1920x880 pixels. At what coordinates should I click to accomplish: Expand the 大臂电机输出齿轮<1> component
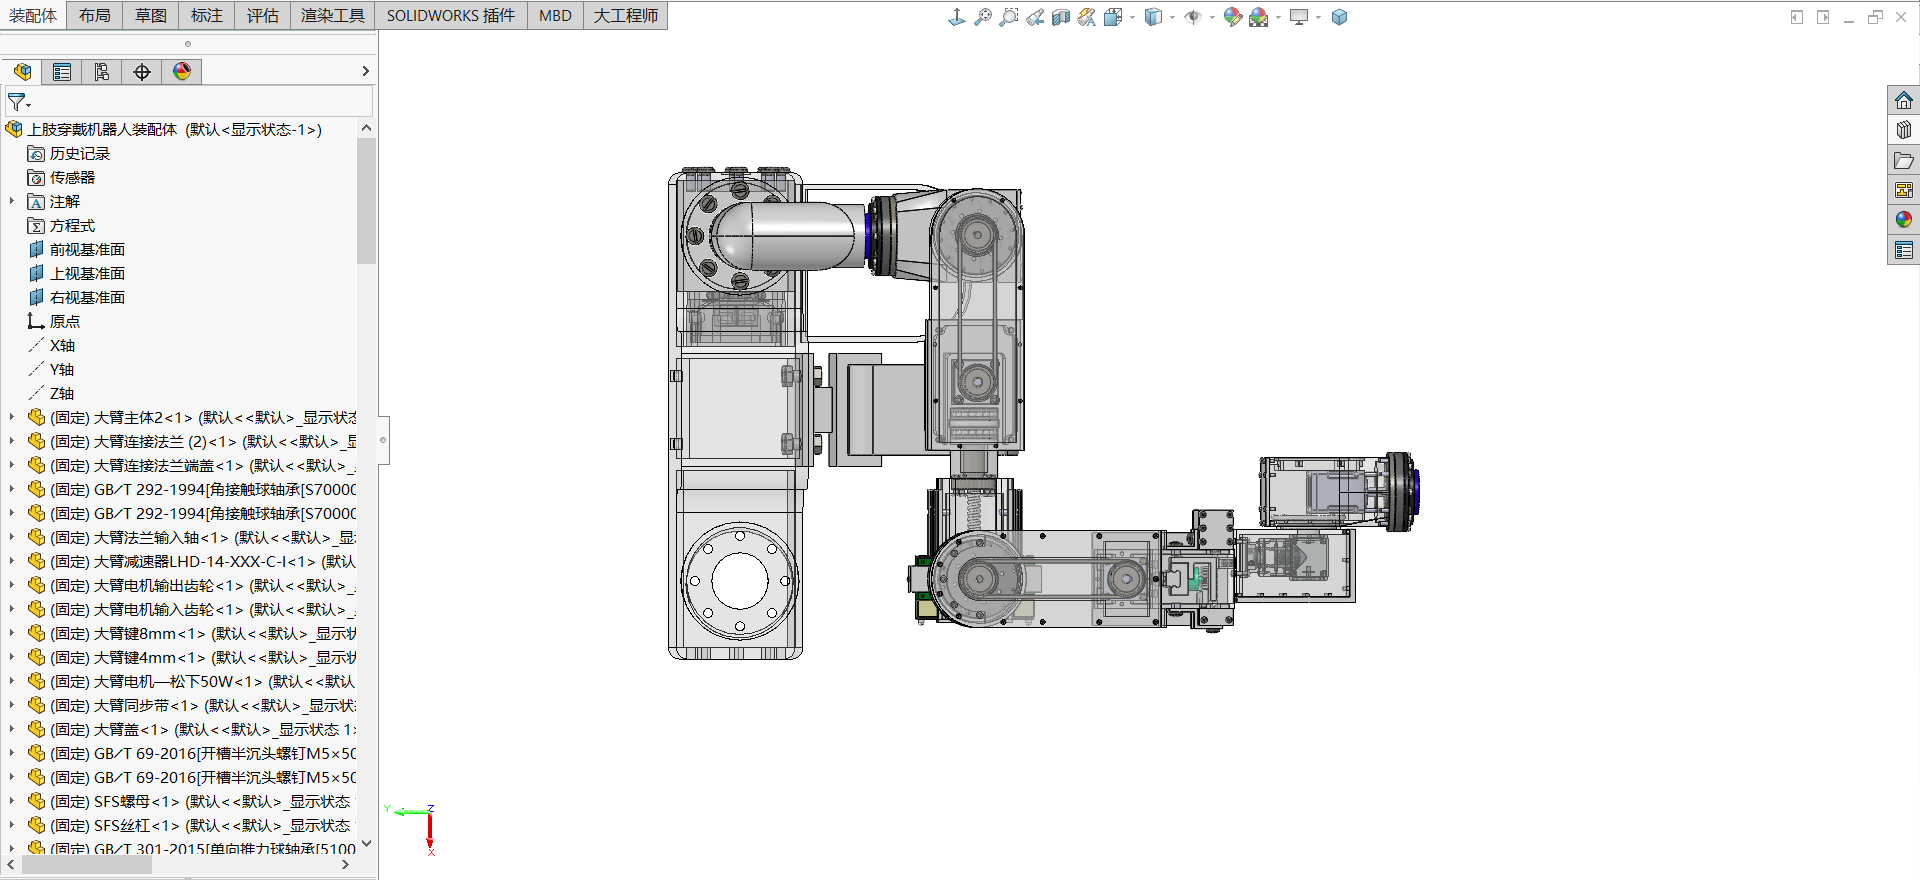[12, 585]
